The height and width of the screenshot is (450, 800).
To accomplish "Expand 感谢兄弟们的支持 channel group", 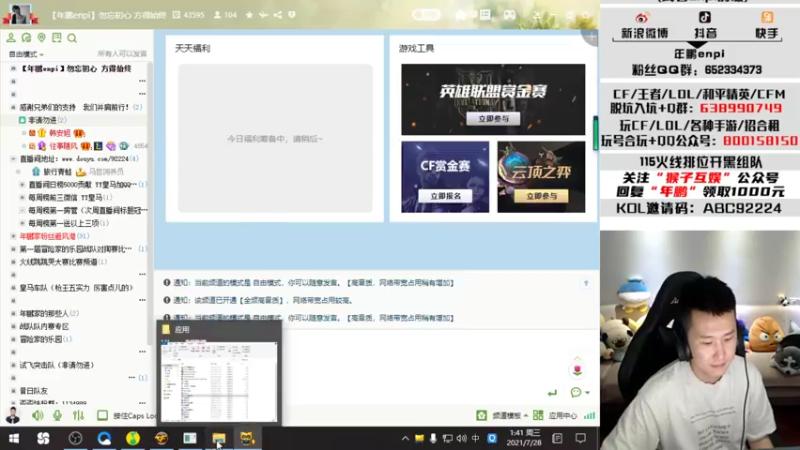I will click(13, 107).
